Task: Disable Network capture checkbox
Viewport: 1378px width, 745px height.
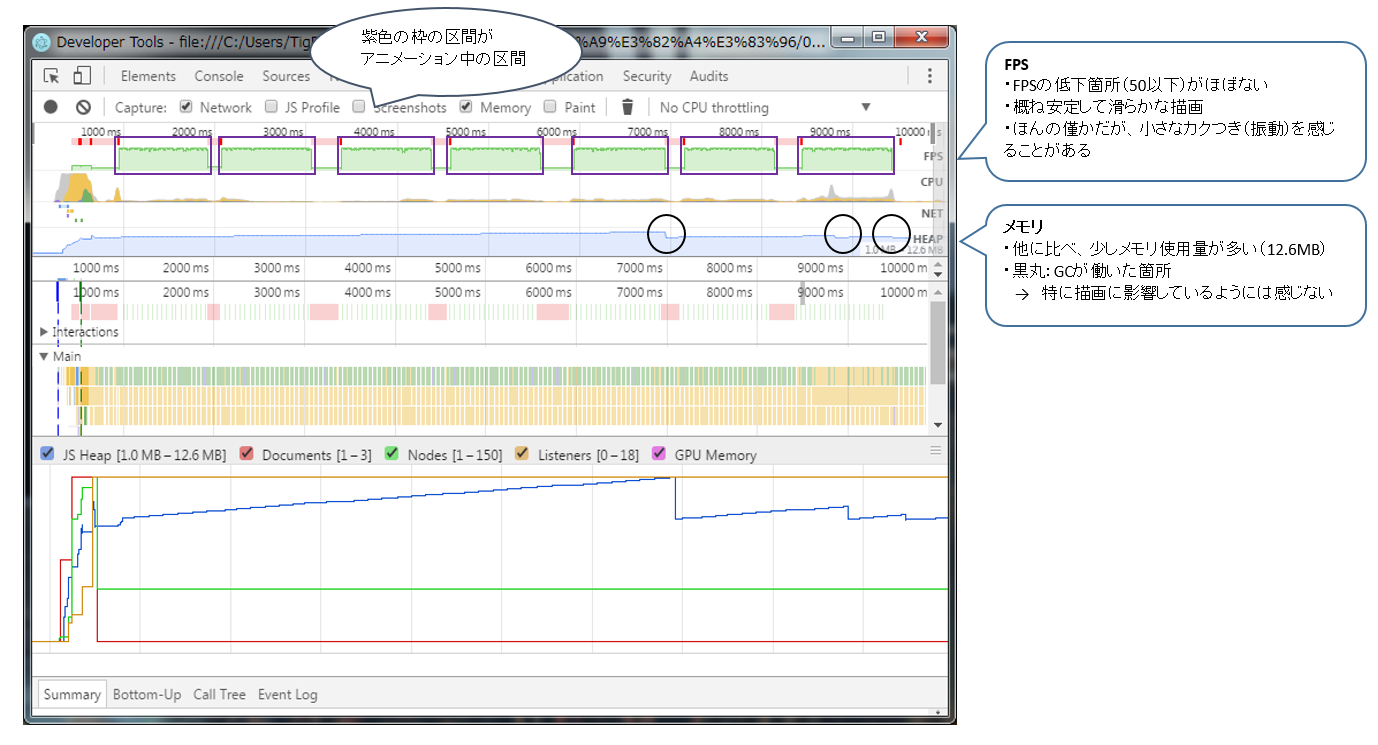Action: pos(186,107)
